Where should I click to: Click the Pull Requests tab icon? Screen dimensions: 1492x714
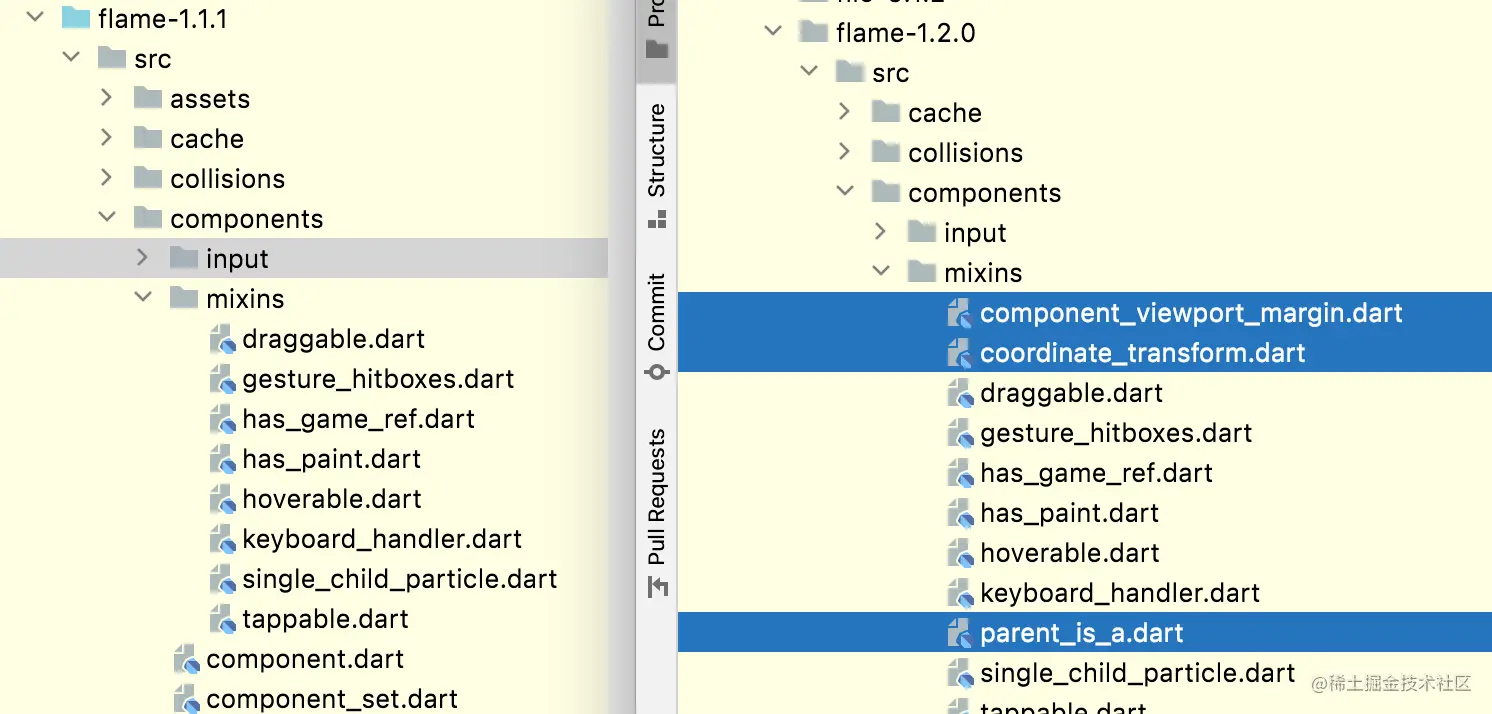pyautogui.click(x=657, y=587)
